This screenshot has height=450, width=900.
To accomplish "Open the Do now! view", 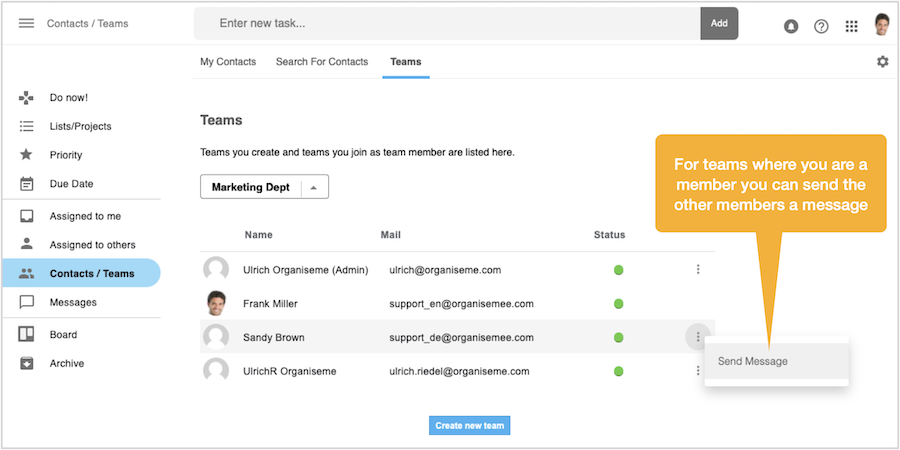I will [x=68, y=98].
